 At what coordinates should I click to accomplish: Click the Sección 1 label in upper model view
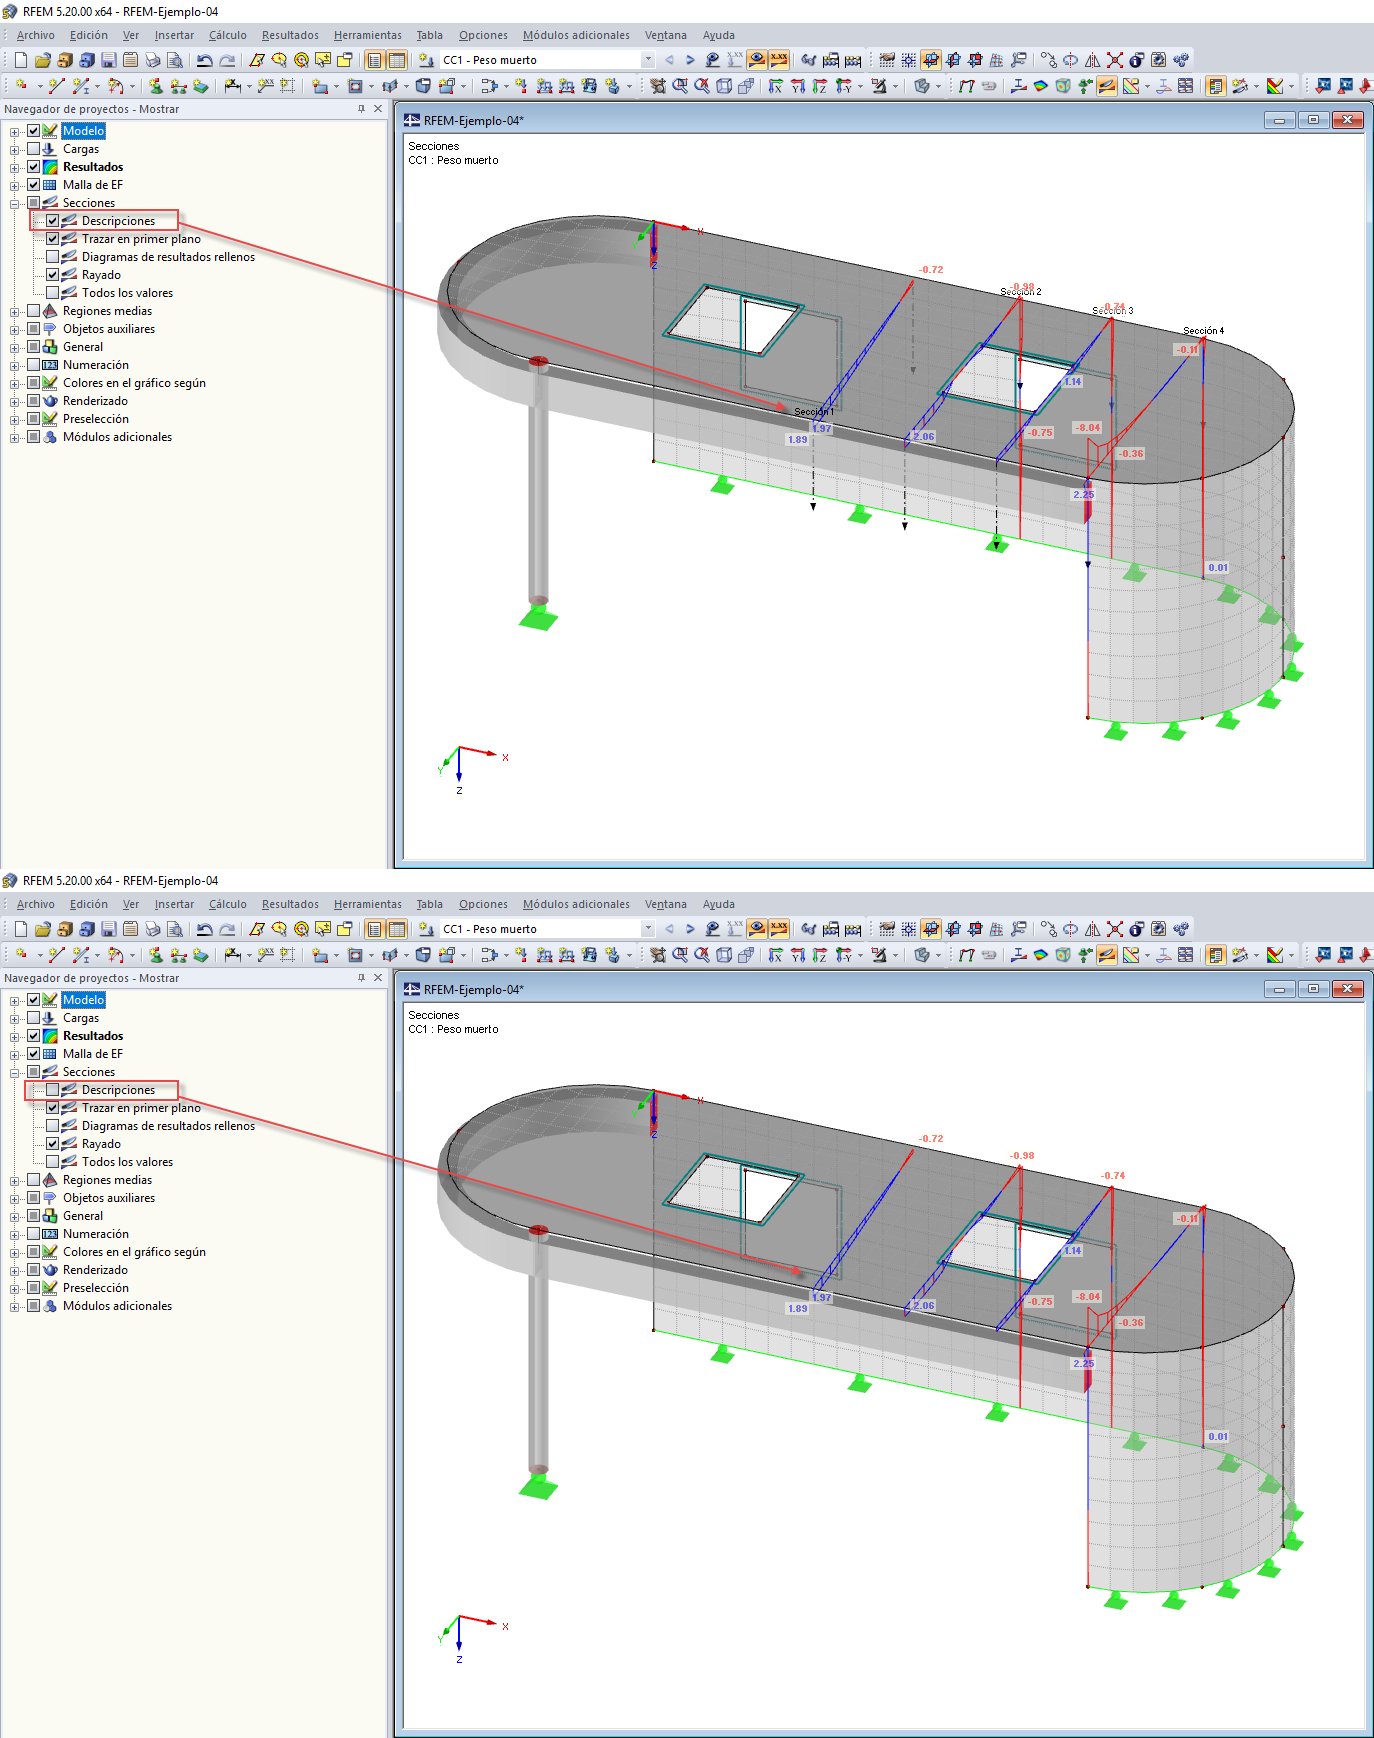tap(814, 412)
